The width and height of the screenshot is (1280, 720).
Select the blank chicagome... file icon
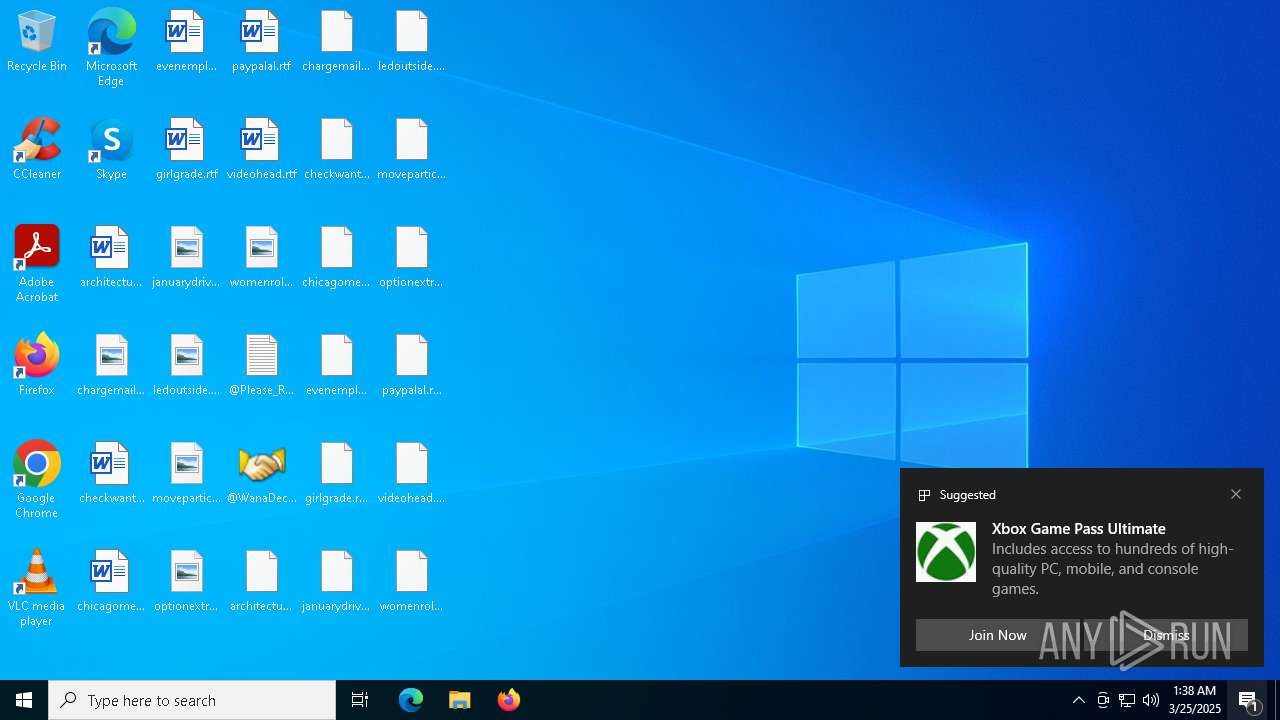point(336,258)
